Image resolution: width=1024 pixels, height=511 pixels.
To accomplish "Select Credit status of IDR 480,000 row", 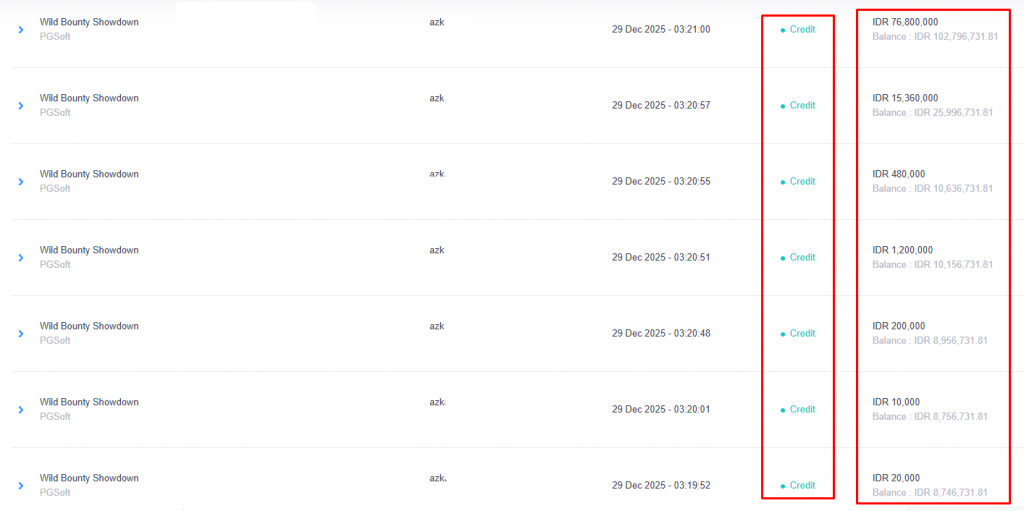I will click(802, 182).
